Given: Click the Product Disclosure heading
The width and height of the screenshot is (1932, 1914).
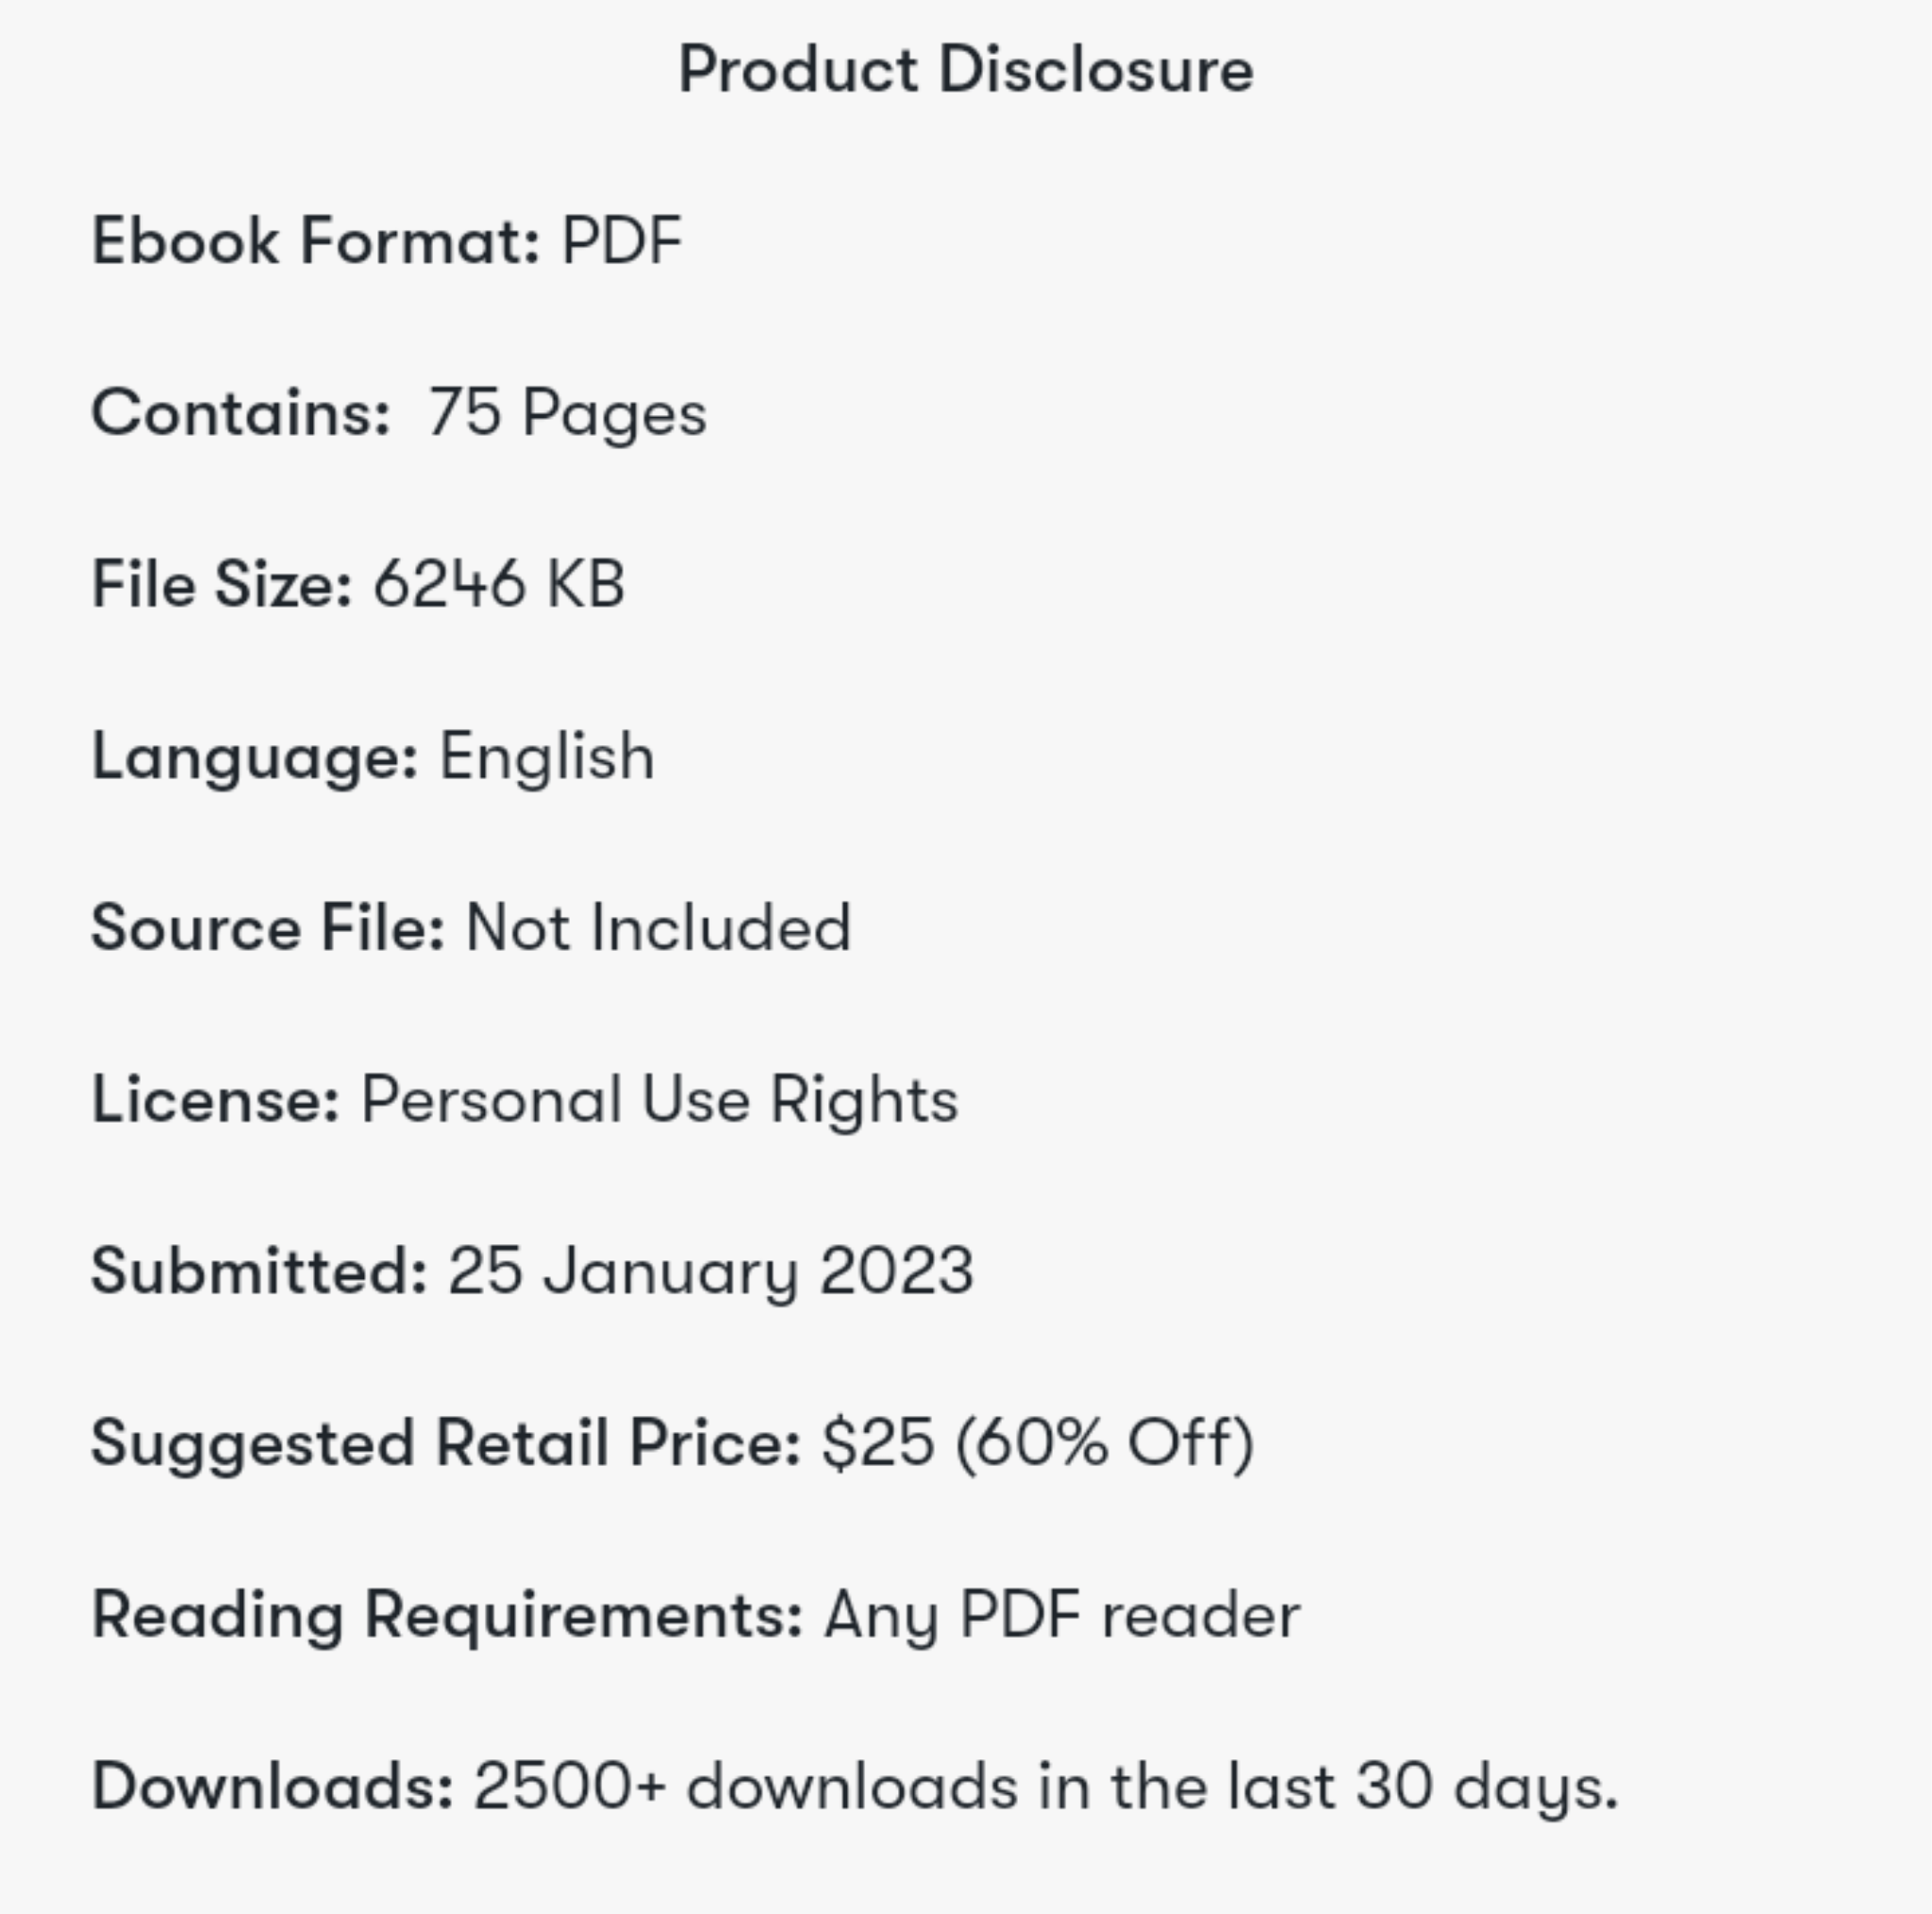Looking at the screenshot, I should pyautogui.click(x=966, y=71).
